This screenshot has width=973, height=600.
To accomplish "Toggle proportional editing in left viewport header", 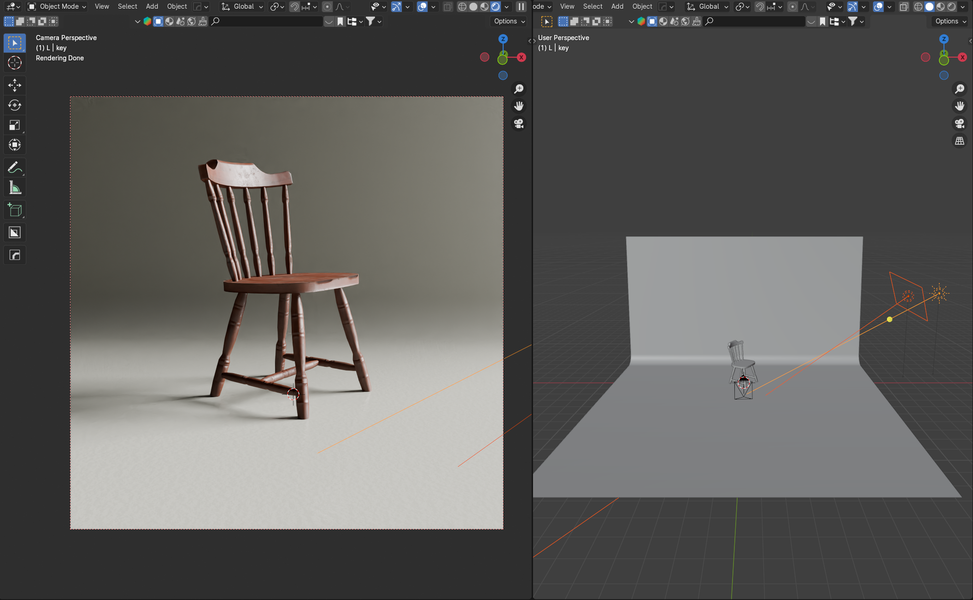I will (x=327, y=6).
